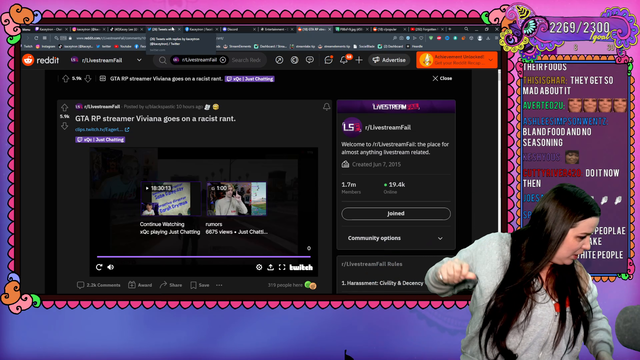This screenshot has height=360, width=640.
Task: Open the Continue Watching video thumbnail
Action: [x=171, y=199]
